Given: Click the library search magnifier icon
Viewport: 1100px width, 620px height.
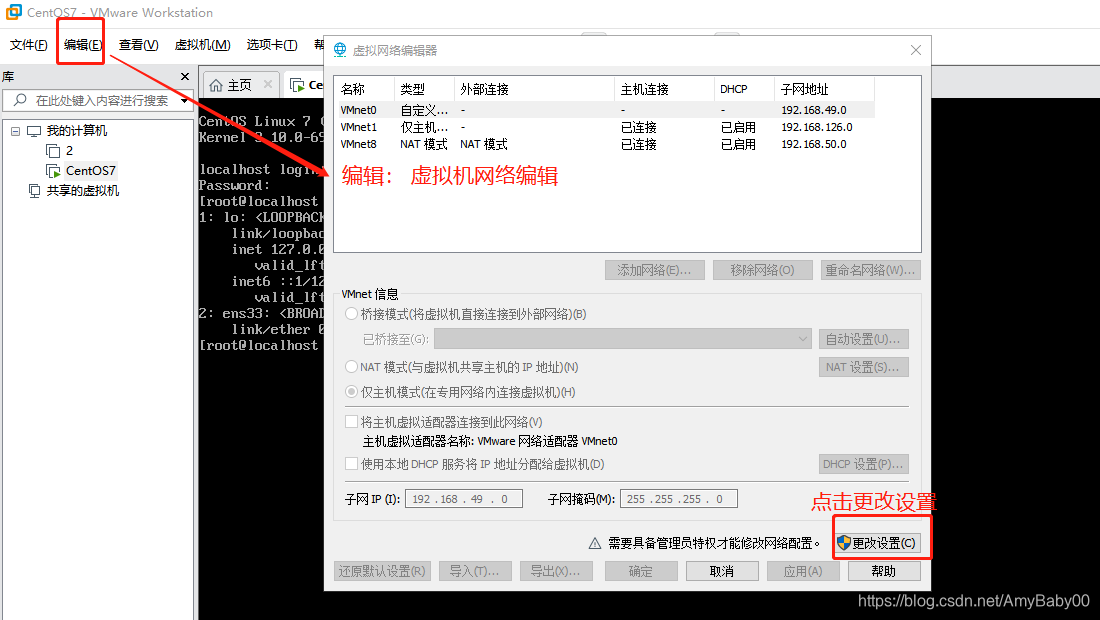Looking at the screenshot, I should coord(20,100).
